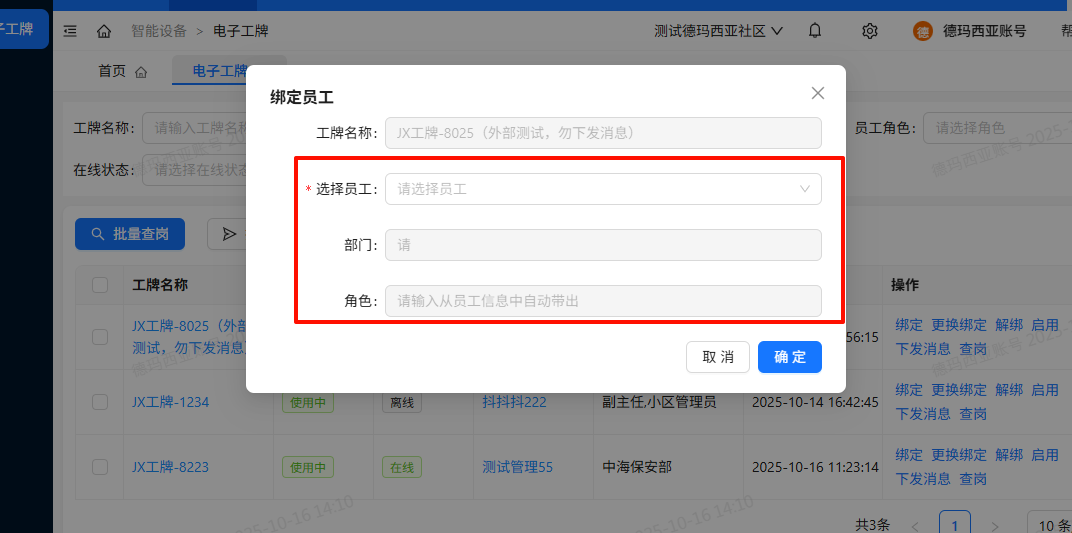Click 批量查岗 button

[x=130, y=234]
